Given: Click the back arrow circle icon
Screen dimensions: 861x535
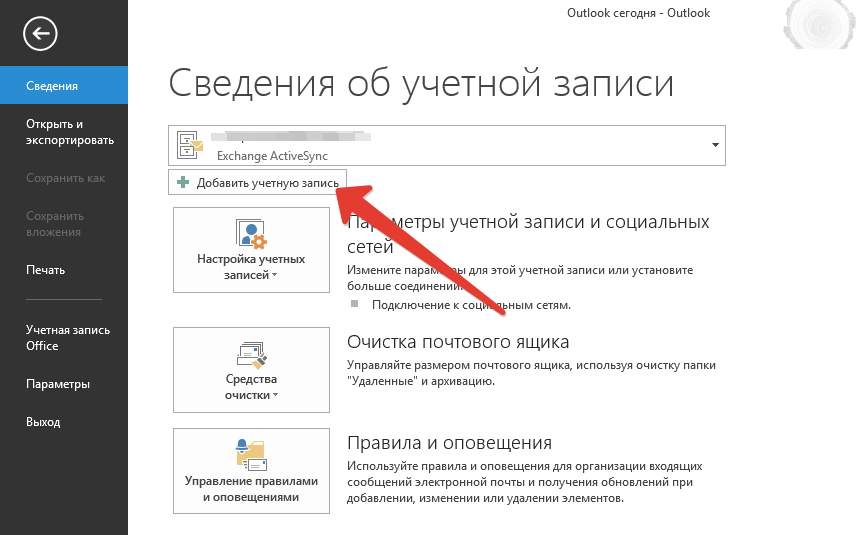Looking at the screenshot, I should tap(40, 34).
